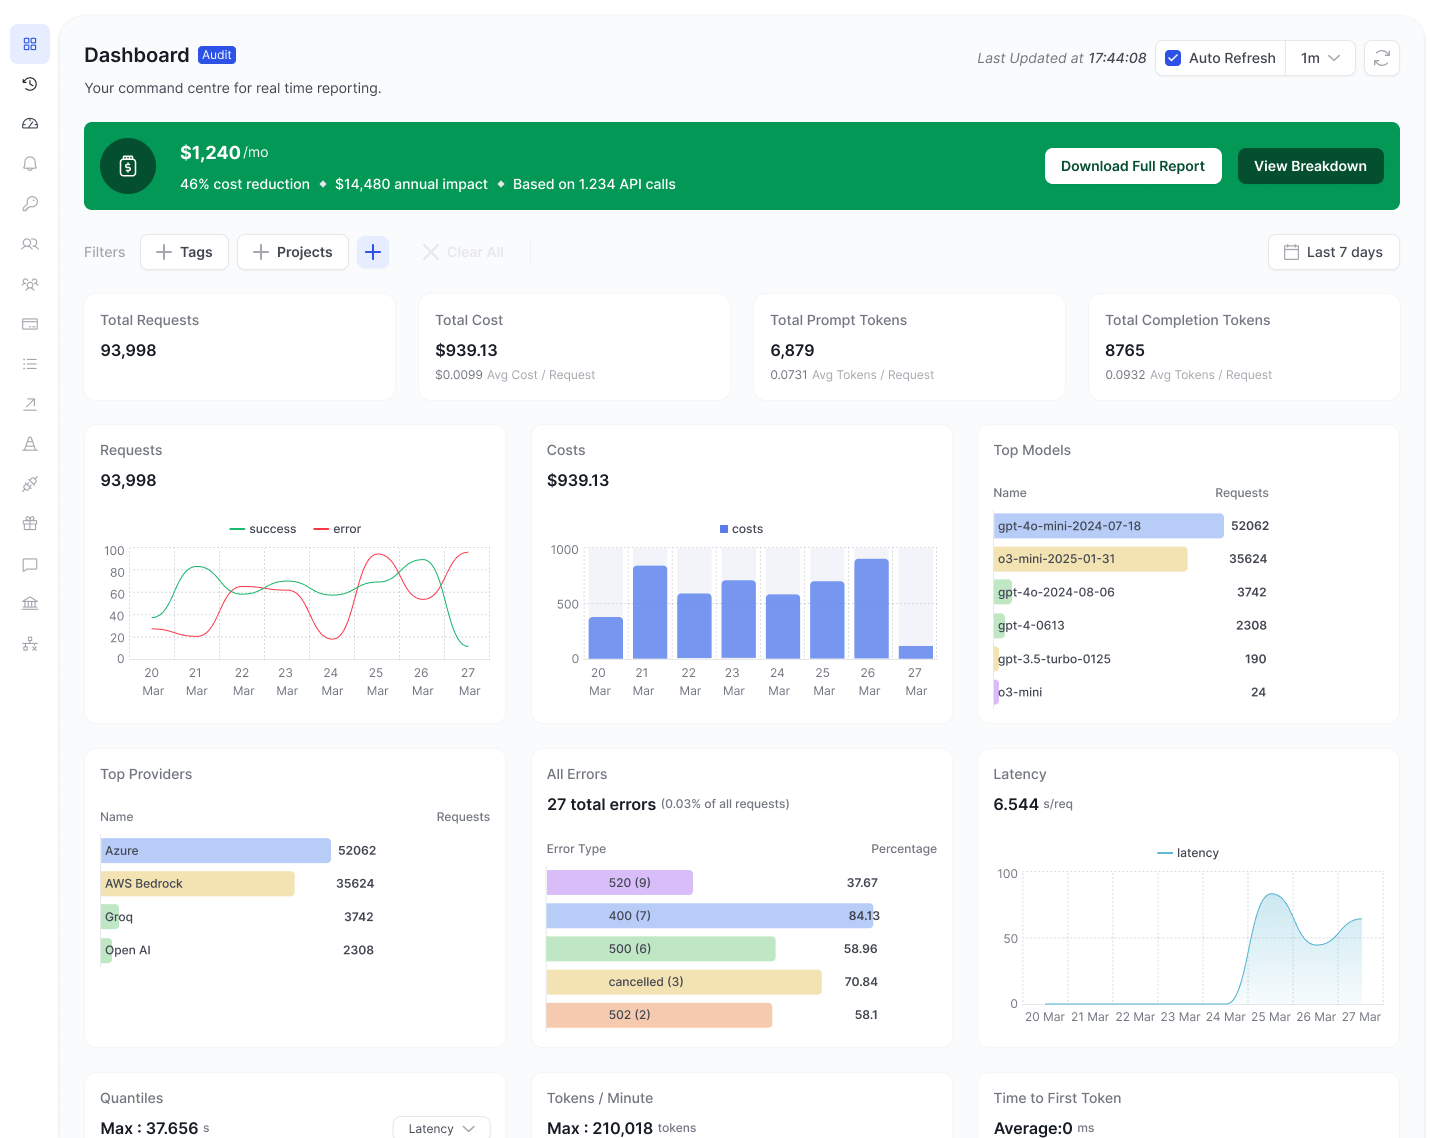Toggle the success series in Requests legend
The width and height of the screenshot is (1440, 1138).
(263, 529)
